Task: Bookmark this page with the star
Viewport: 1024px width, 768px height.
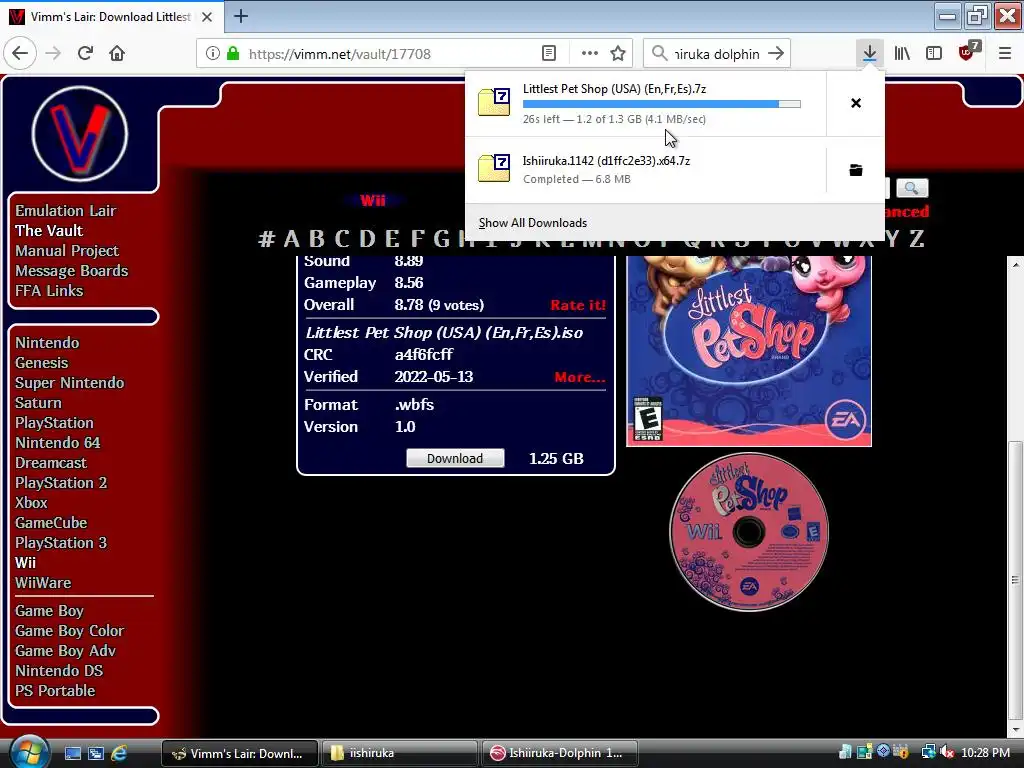Action: point(618,54)
